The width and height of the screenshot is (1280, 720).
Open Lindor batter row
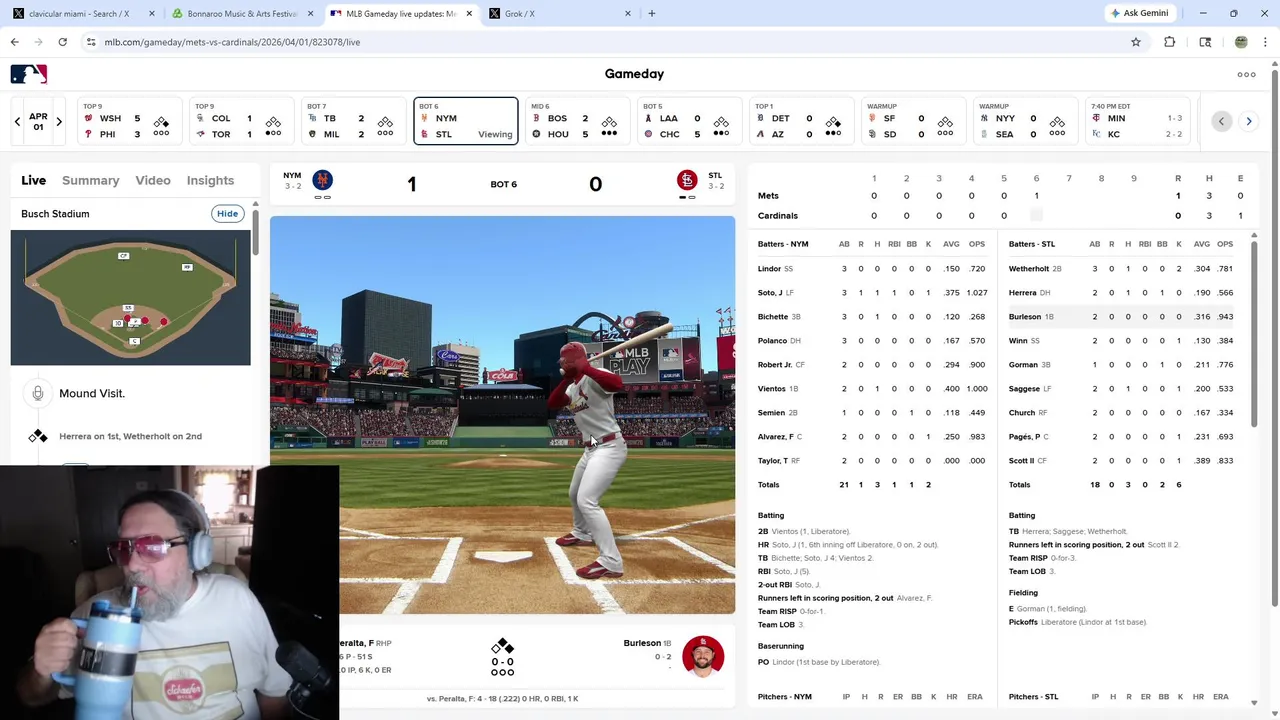(872, 269)
